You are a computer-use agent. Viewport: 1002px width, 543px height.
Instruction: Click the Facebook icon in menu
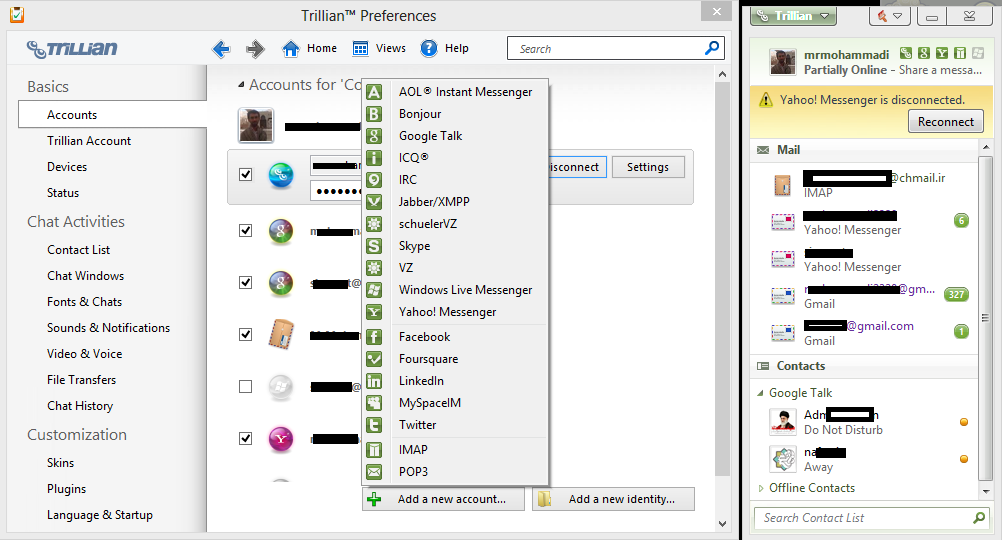tap(374, 337)
